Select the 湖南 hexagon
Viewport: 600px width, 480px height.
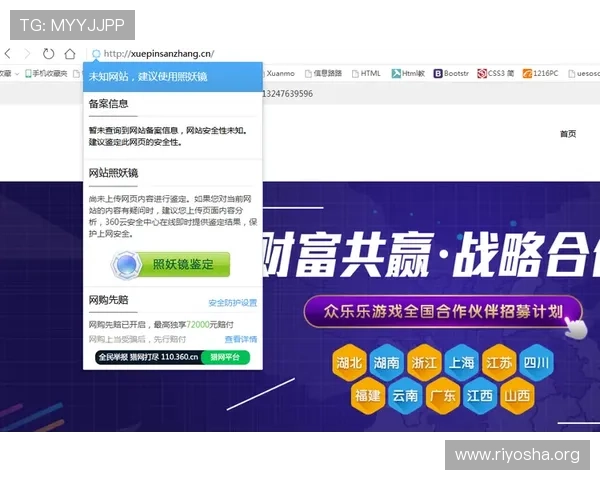386,362
